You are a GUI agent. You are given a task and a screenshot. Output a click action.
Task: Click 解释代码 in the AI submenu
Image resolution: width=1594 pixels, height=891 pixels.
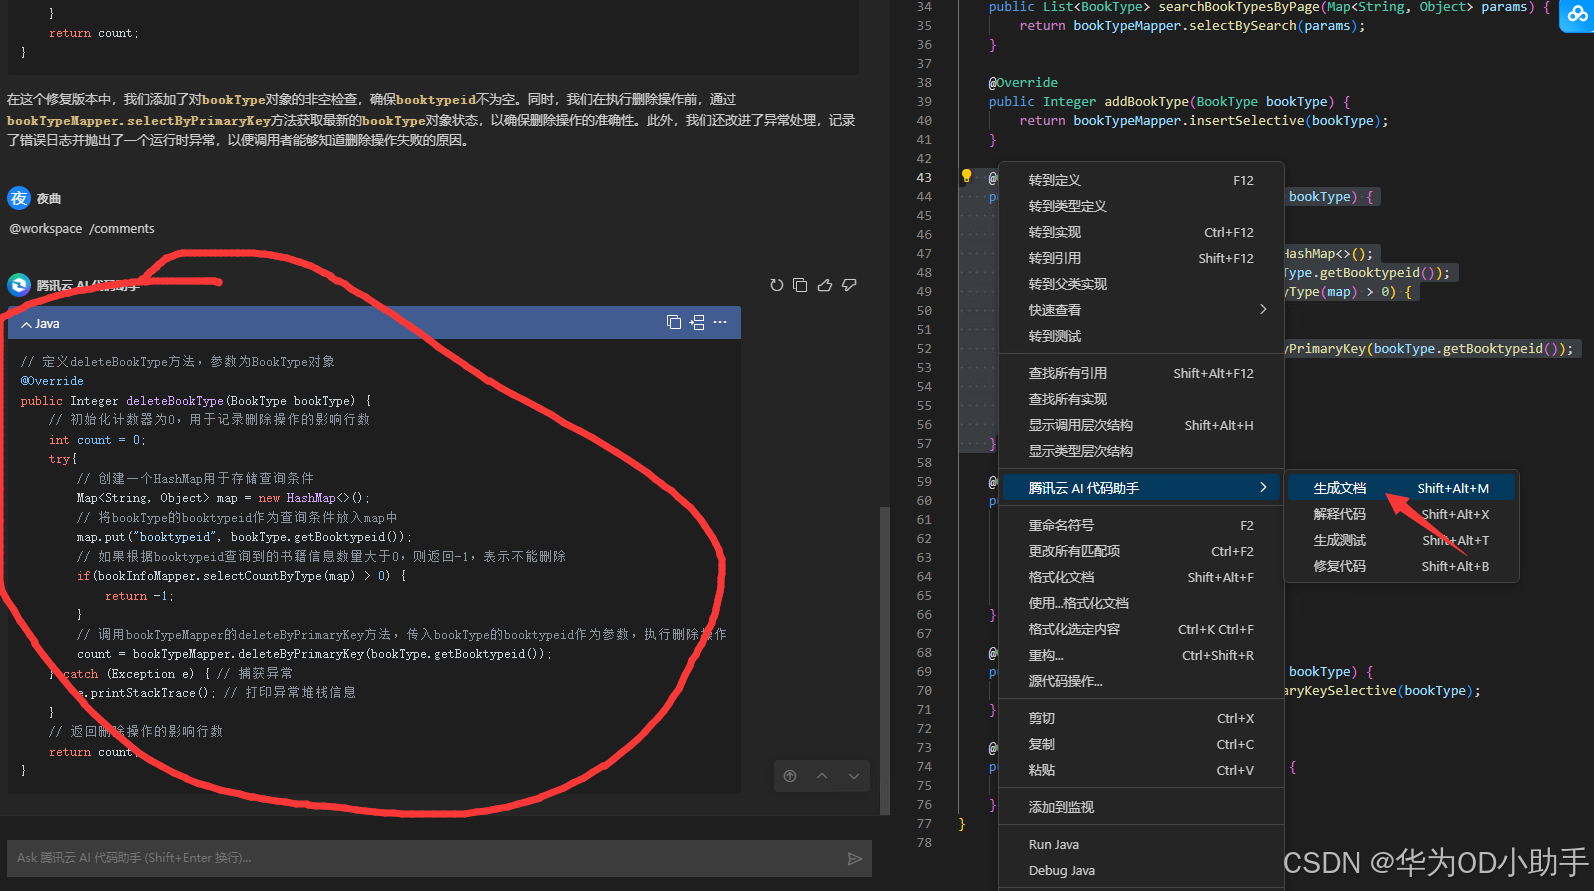tap(1401, 514)
